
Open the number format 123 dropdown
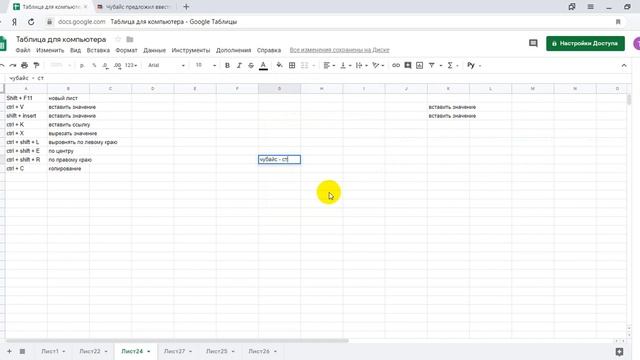pyautogui.click(x=131, y=65)
